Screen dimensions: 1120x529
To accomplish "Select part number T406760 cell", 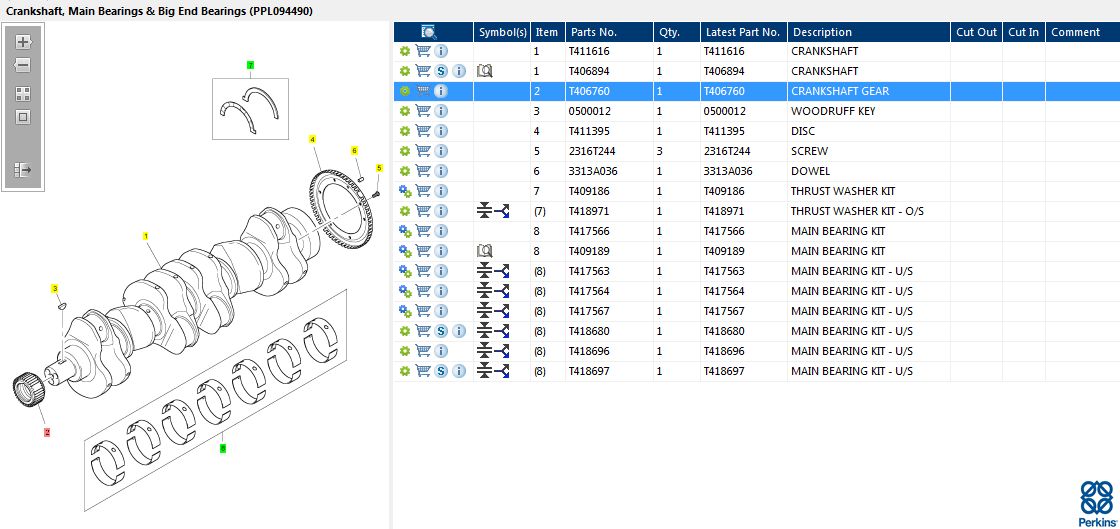I will (x=609, y=91).
